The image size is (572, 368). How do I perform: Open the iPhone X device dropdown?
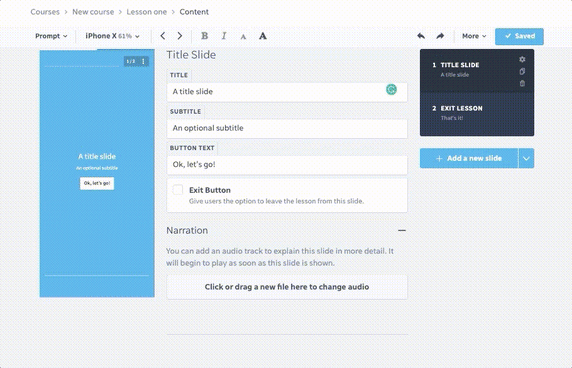[x=112, y=36]
